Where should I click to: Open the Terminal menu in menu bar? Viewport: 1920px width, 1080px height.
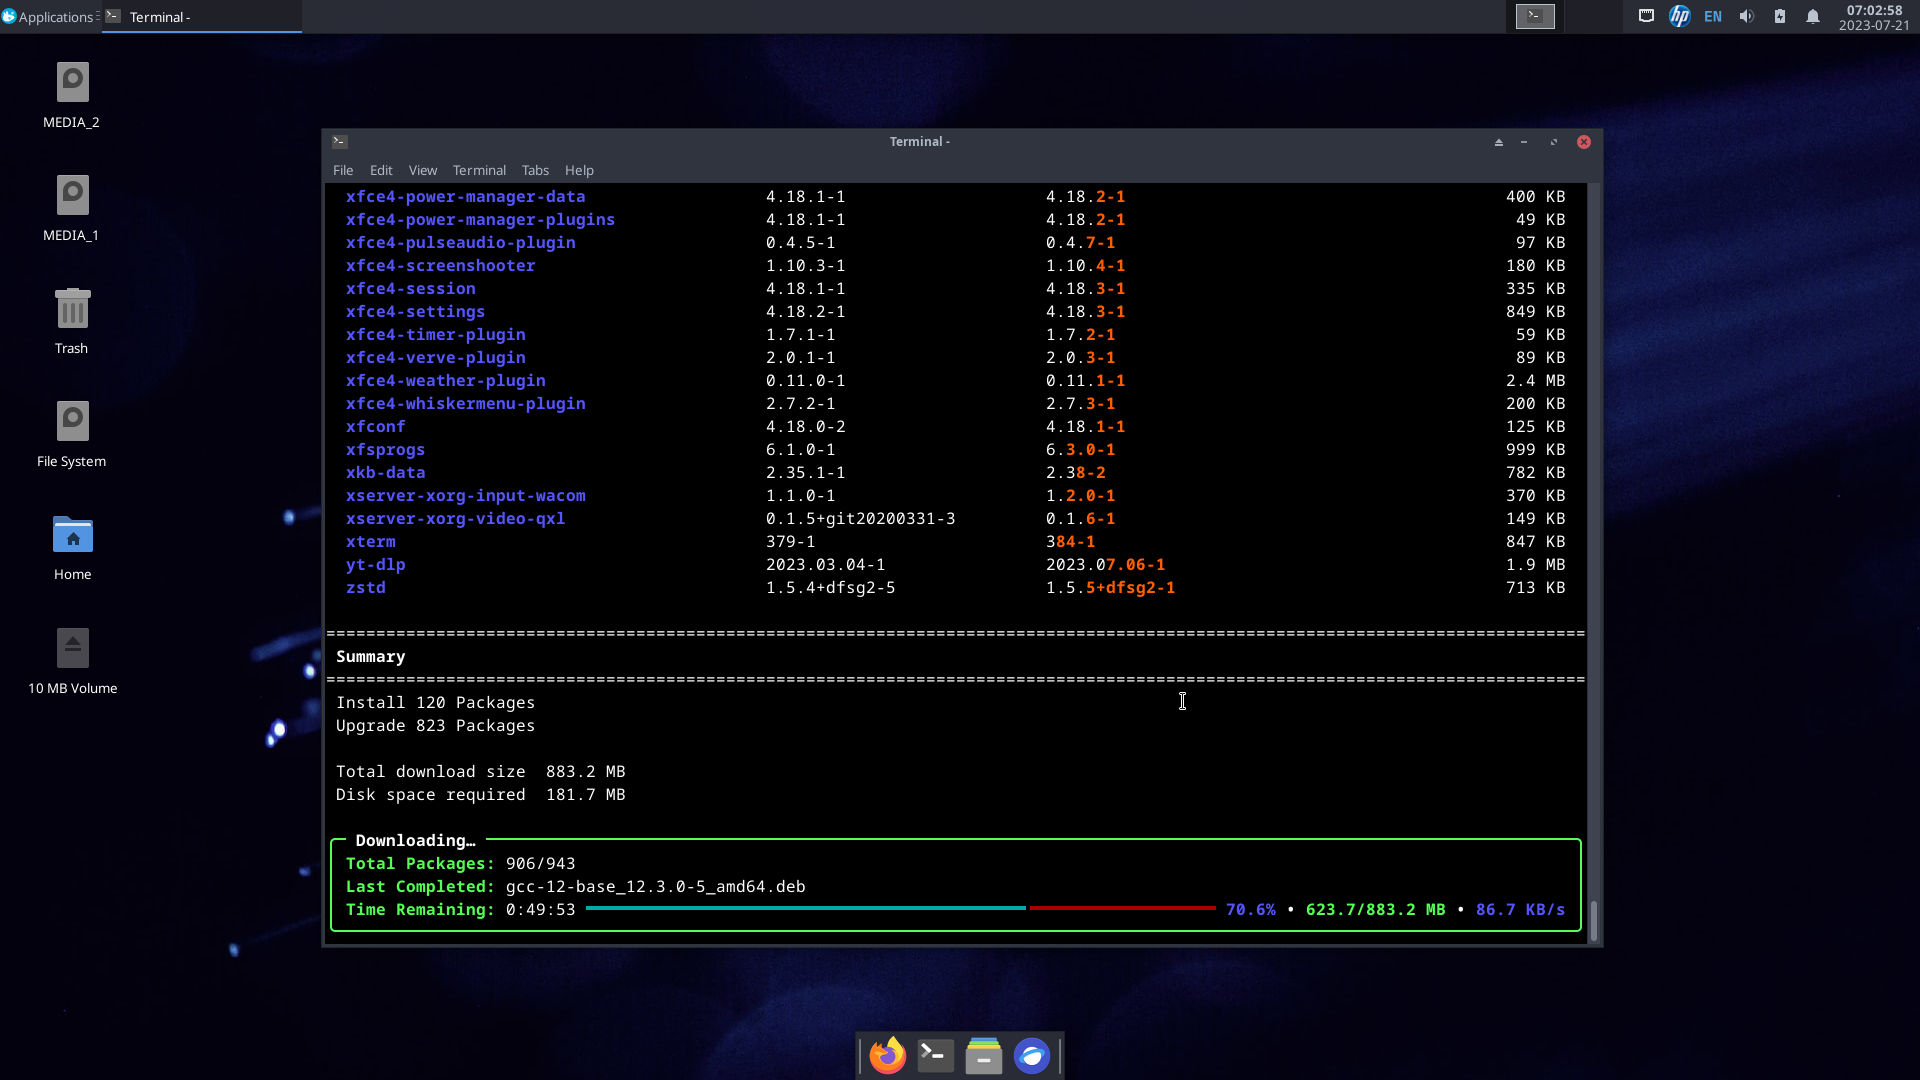479,170
